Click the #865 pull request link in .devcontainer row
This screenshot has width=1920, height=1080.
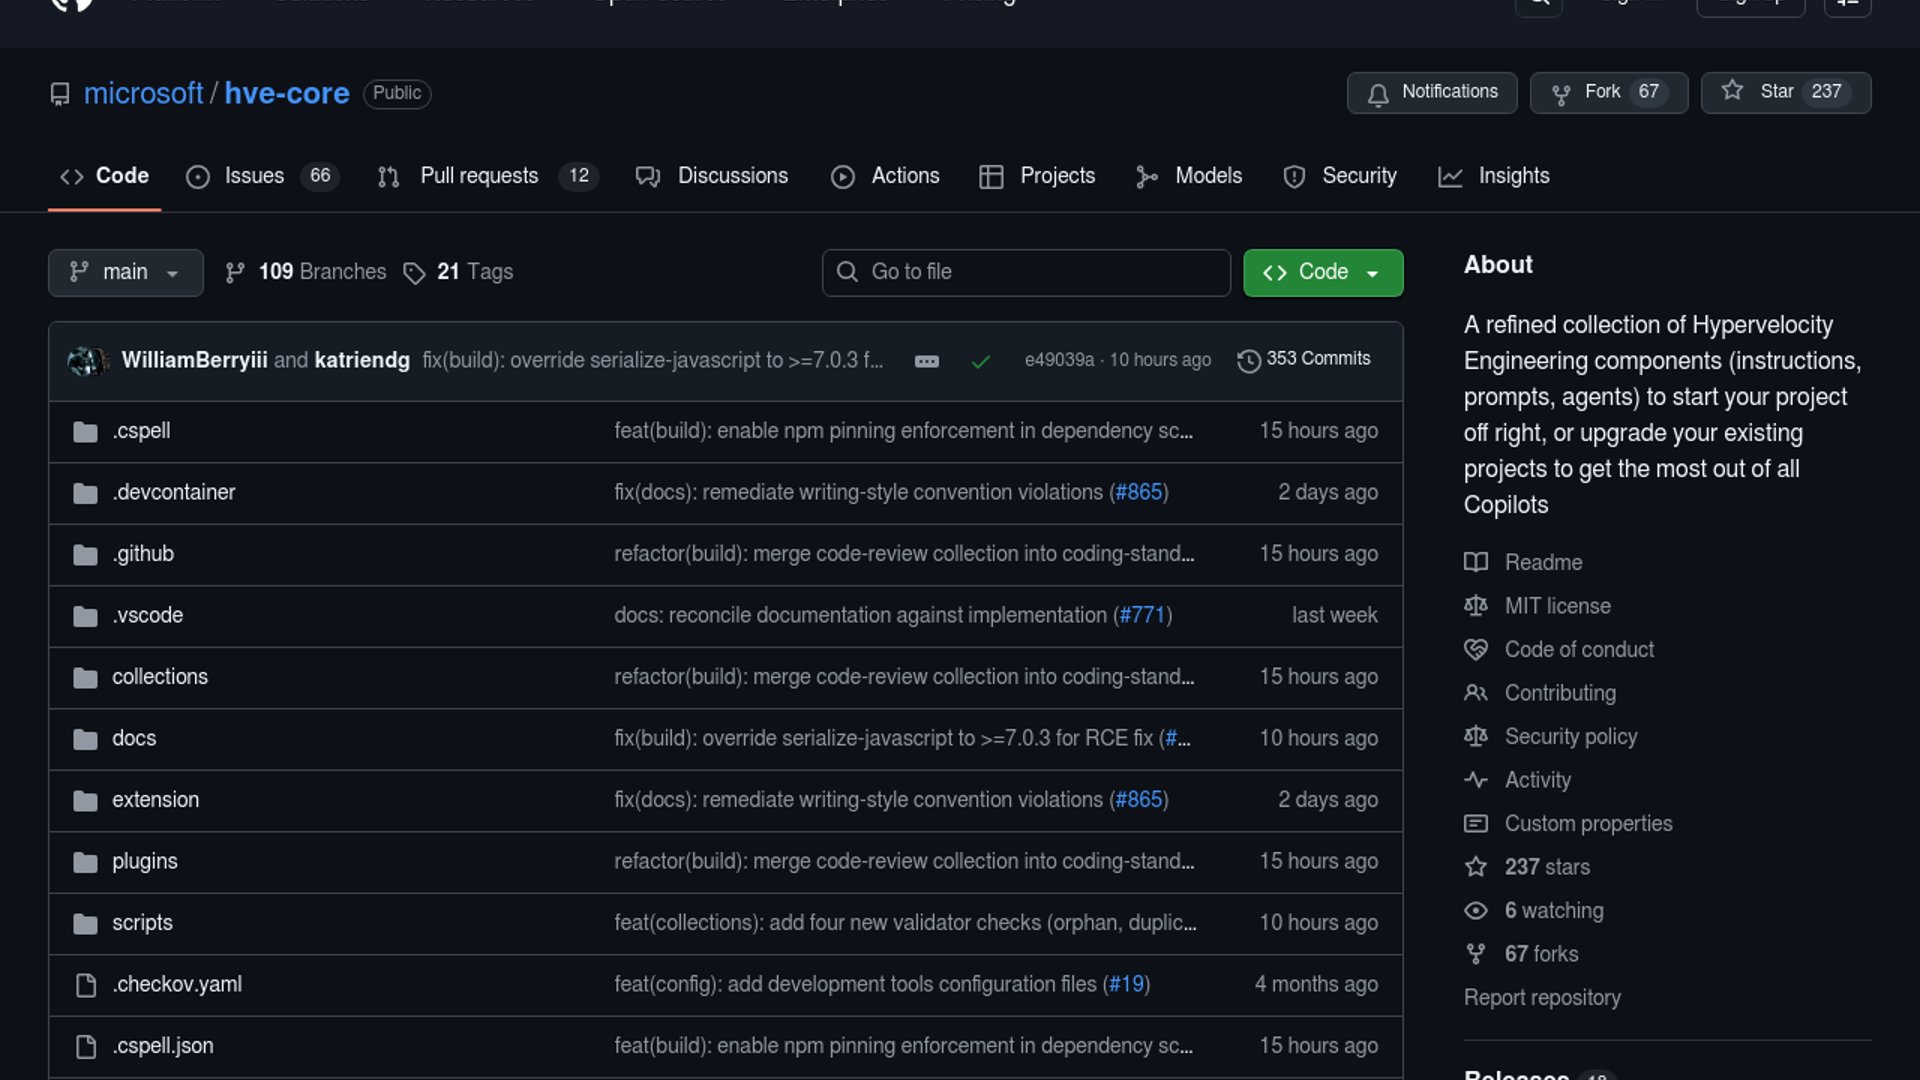click(x=1138, y=492)
